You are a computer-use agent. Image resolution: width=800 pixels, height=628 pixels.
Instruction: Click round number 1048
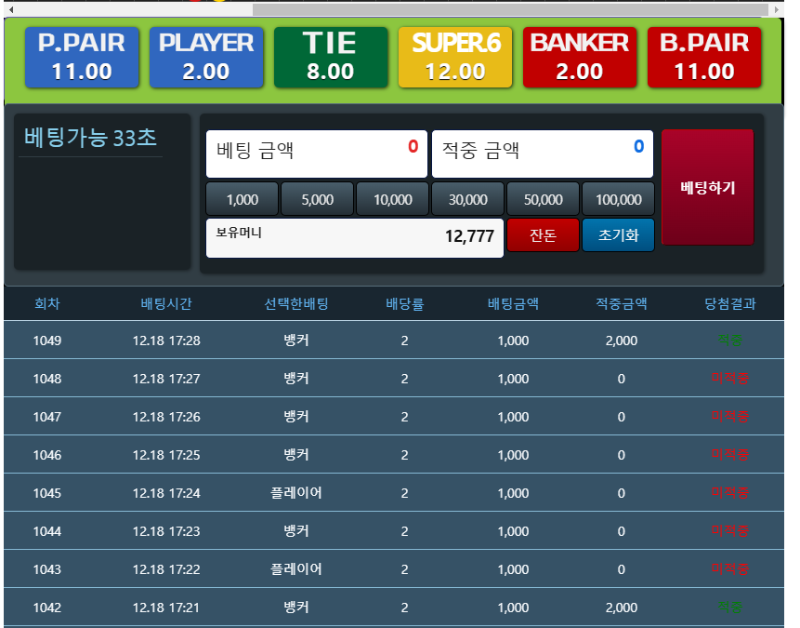(47, 379)
